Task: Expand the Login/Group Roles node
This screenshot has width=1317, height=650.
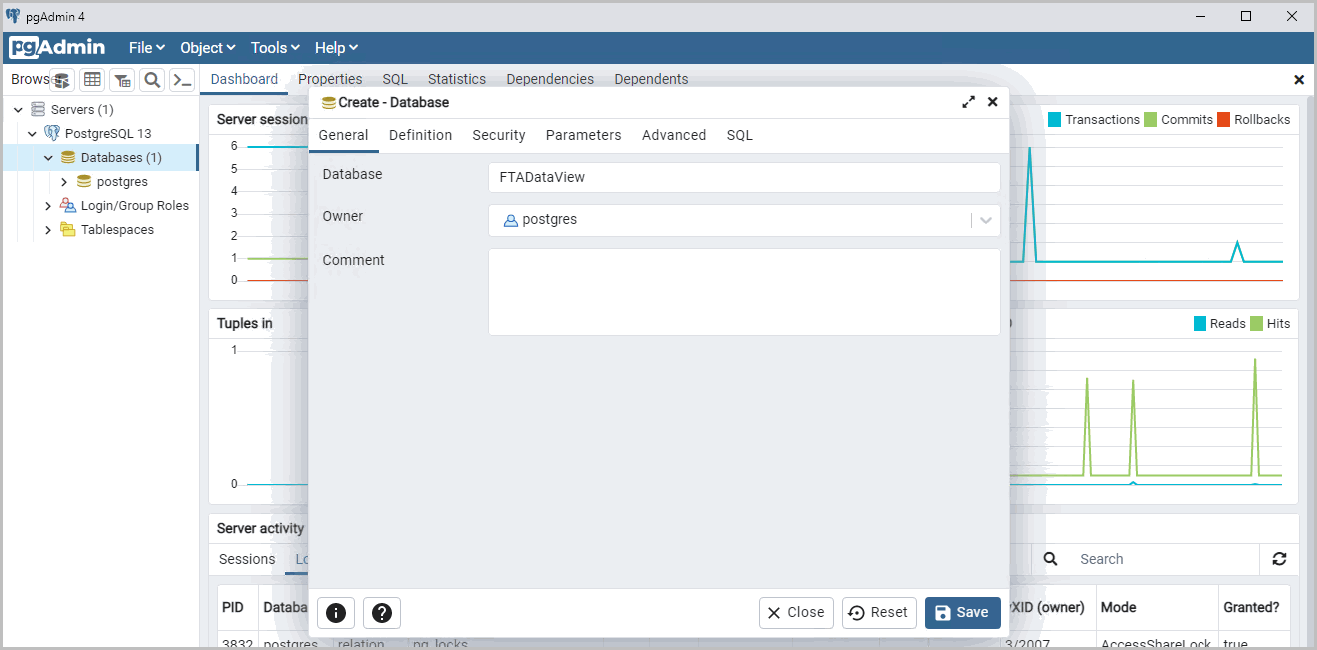Action: click(48, 206)
